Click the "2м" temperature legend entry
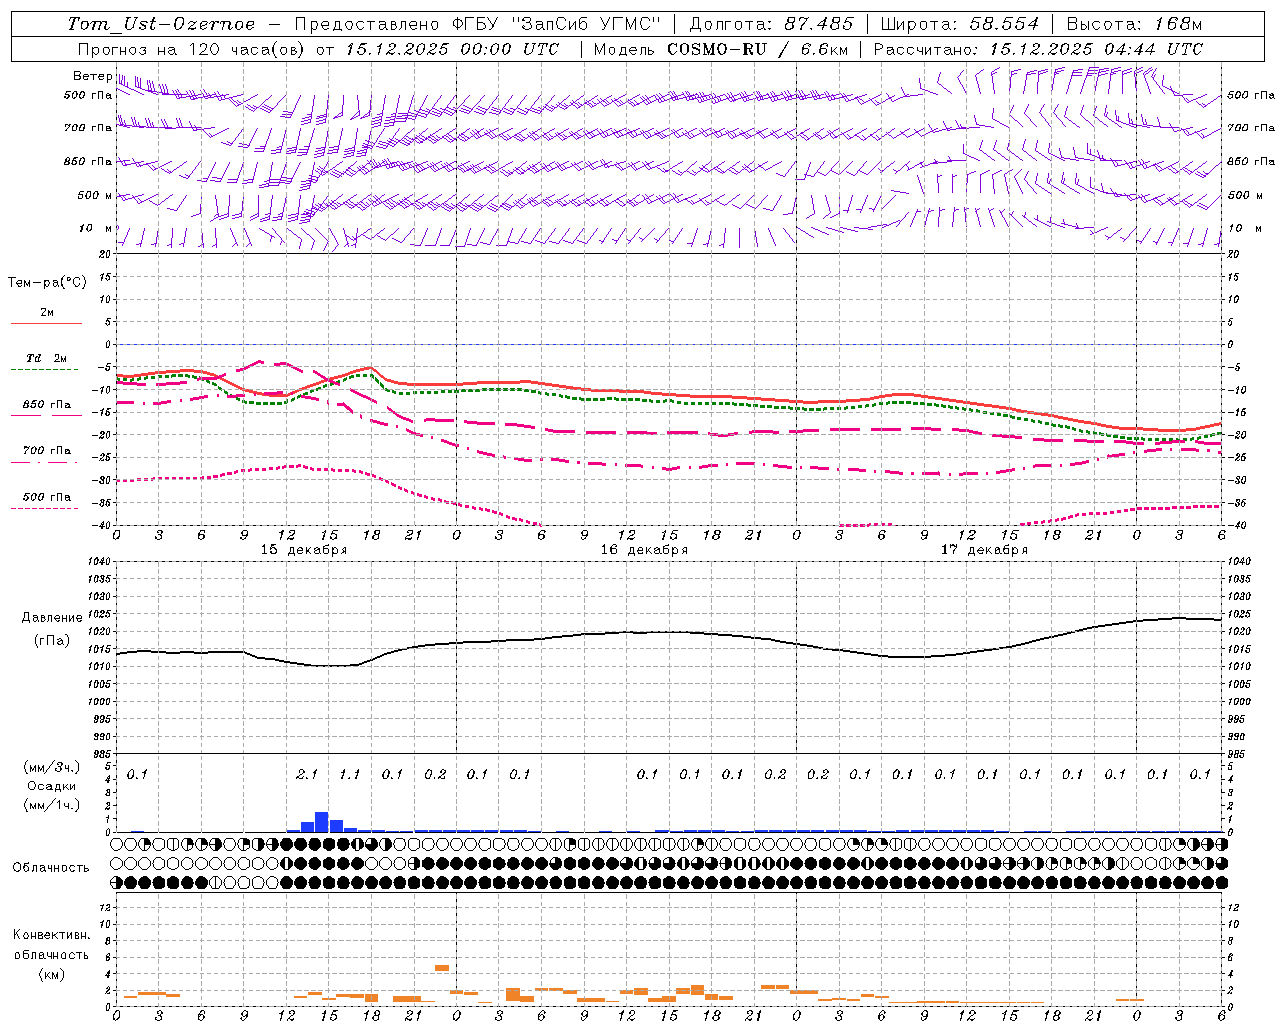The height and width of the screenshot is (1024, 1280). tap(47, 312)
